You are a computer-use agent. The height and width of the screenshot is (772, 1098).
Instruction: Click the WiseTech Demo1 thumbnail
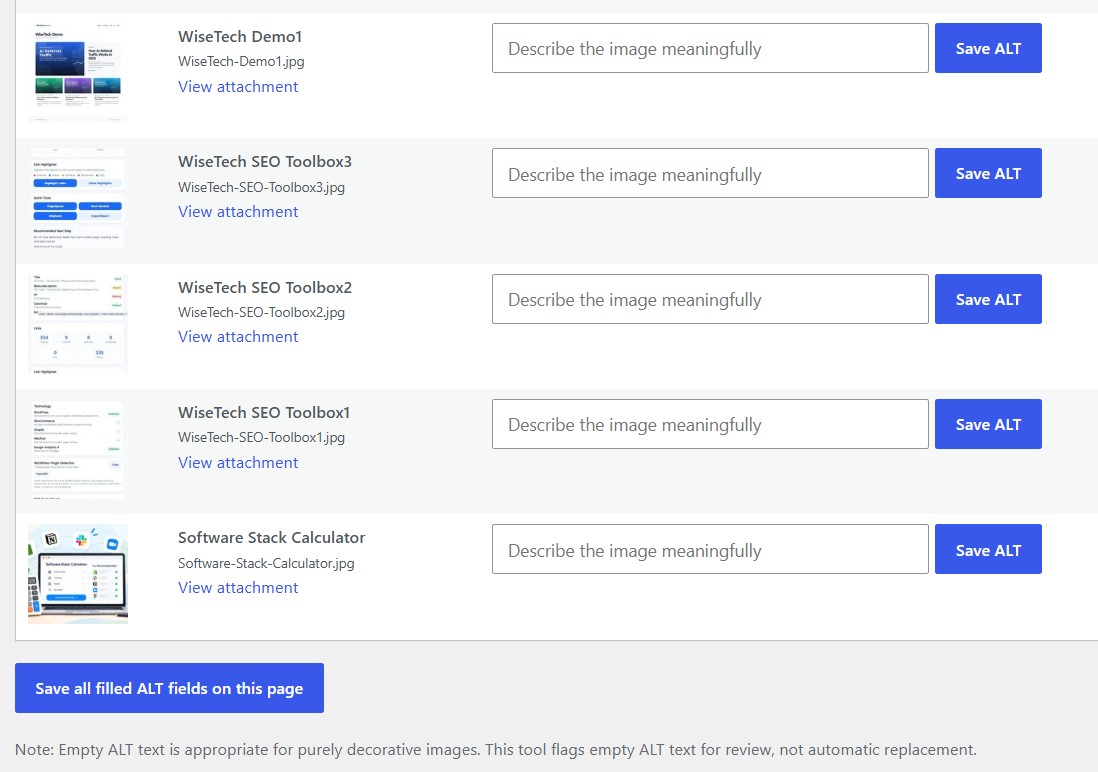pos(78,73)
